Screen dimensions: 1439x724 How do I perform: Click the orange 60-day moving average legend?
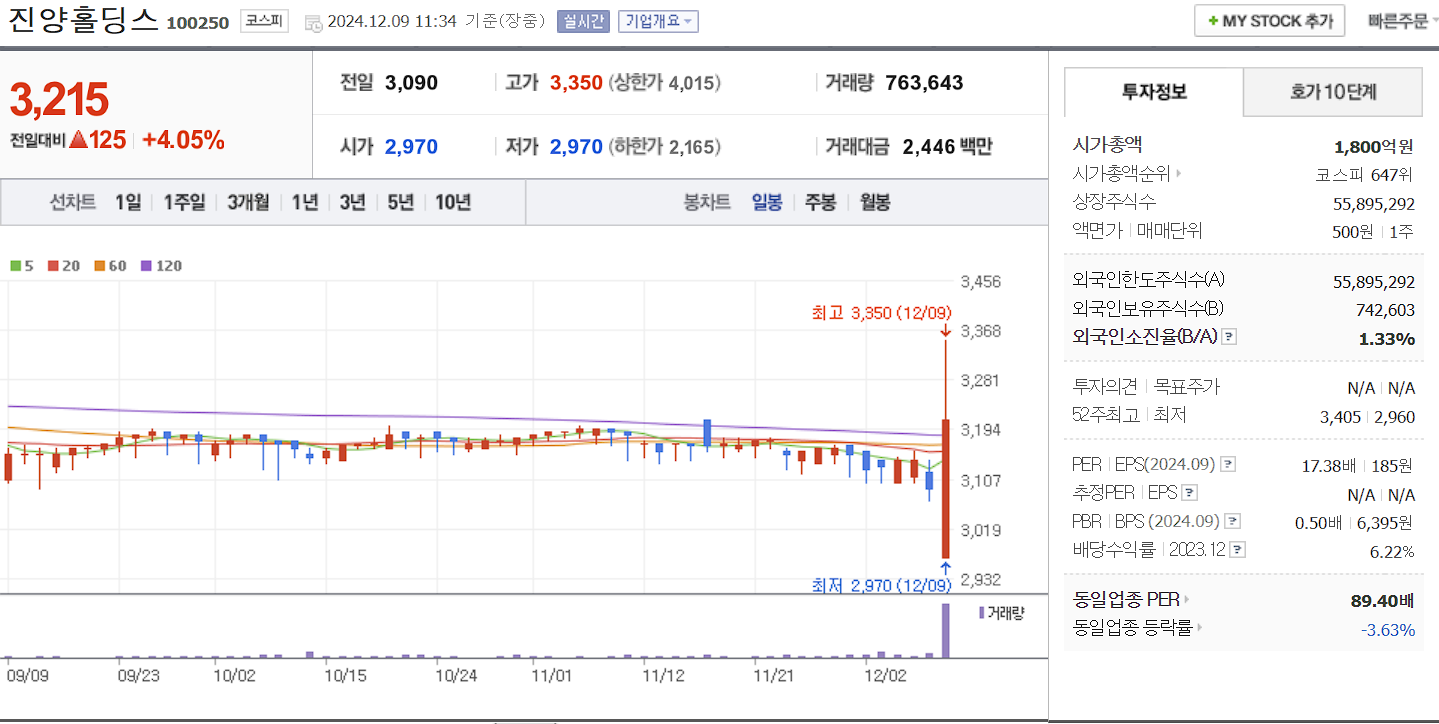110,266
